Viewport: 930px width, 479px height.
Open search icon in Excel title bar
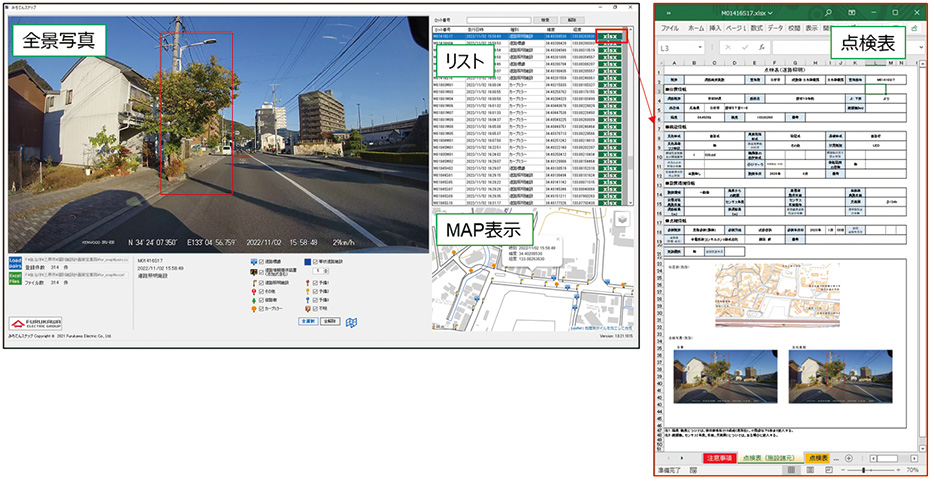(829, 13)
